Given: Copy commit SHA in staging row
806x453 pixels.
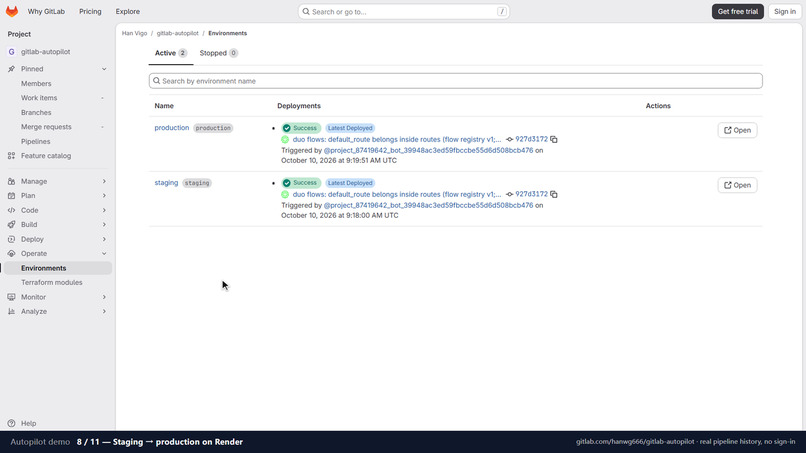Looking at the screenshot, I should (554, 194).
